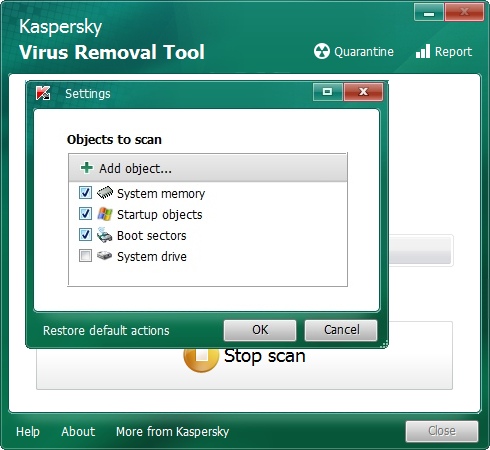Cancel the Settings dialog
Viewport: 490px width, 450px height.
(341, 330)
